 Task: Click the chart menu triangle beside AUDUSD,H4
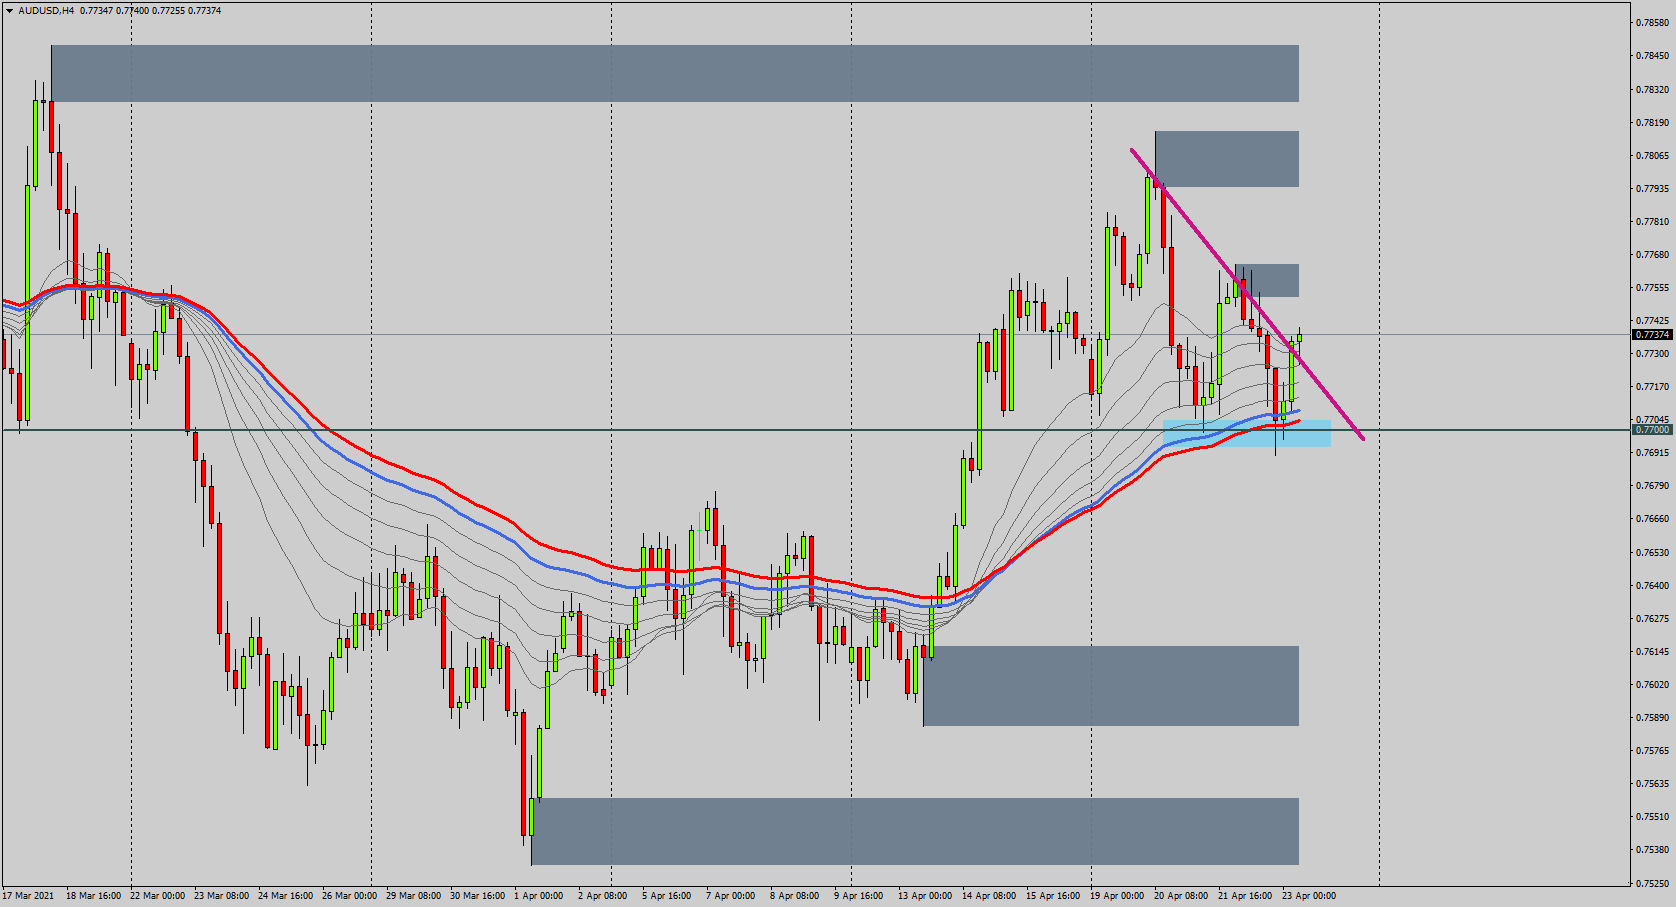pos(9,11)
